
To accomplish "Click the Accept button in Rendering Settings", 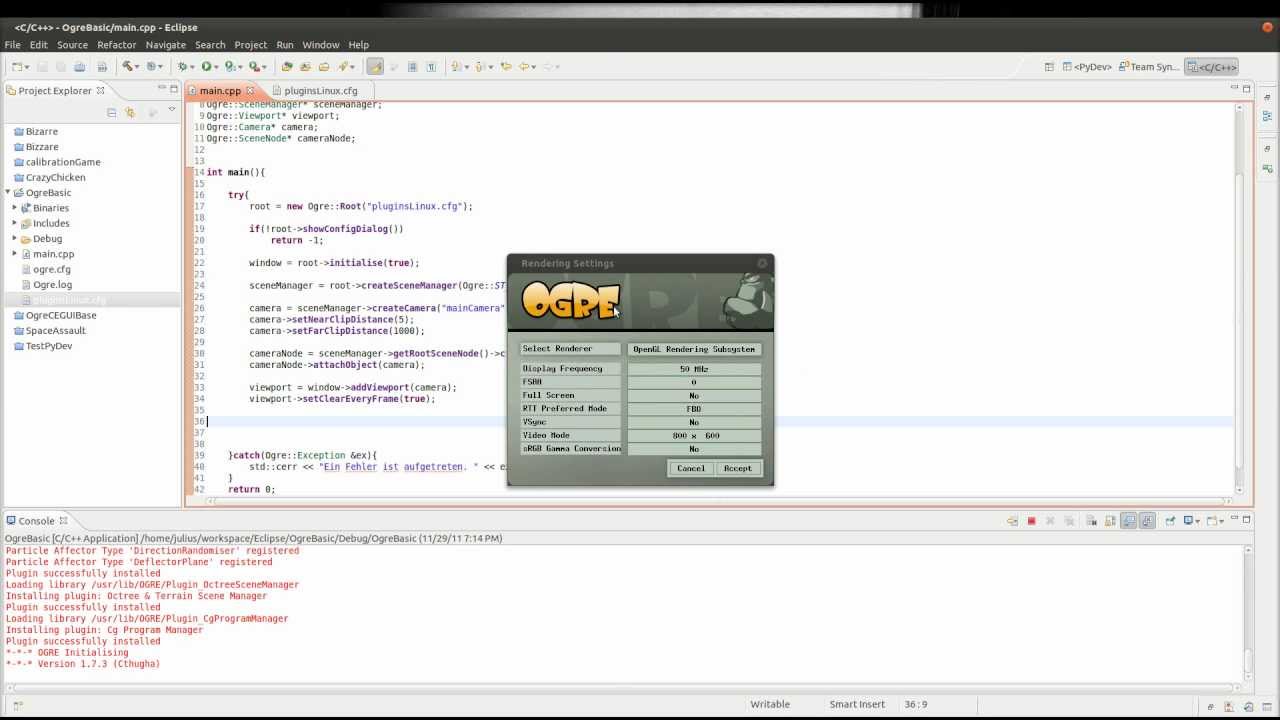I will 737,468.
